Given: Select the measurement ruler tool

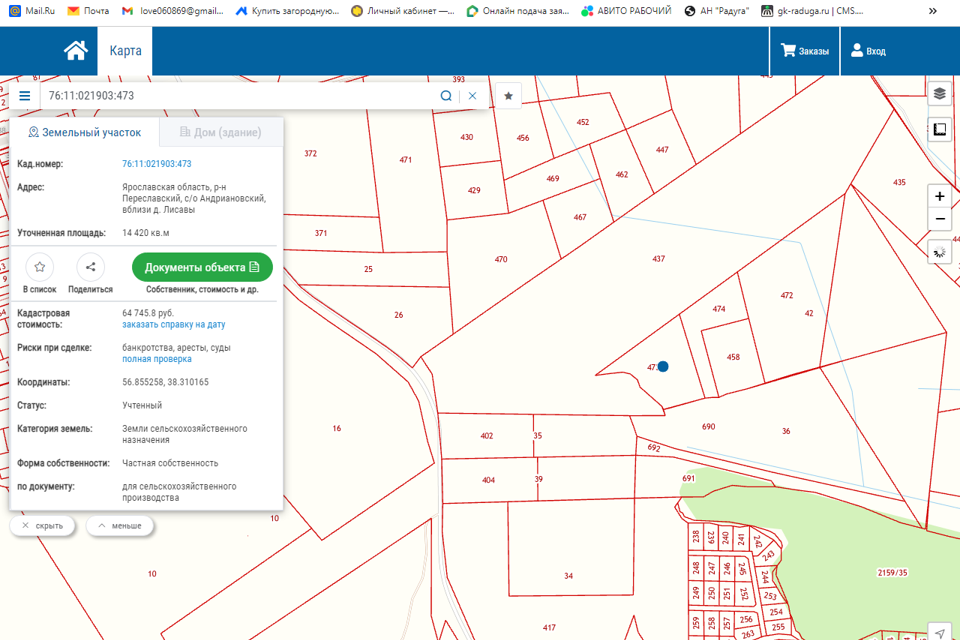Looking at the screenshot, I should pyautogui.click(x=939, y=131).
